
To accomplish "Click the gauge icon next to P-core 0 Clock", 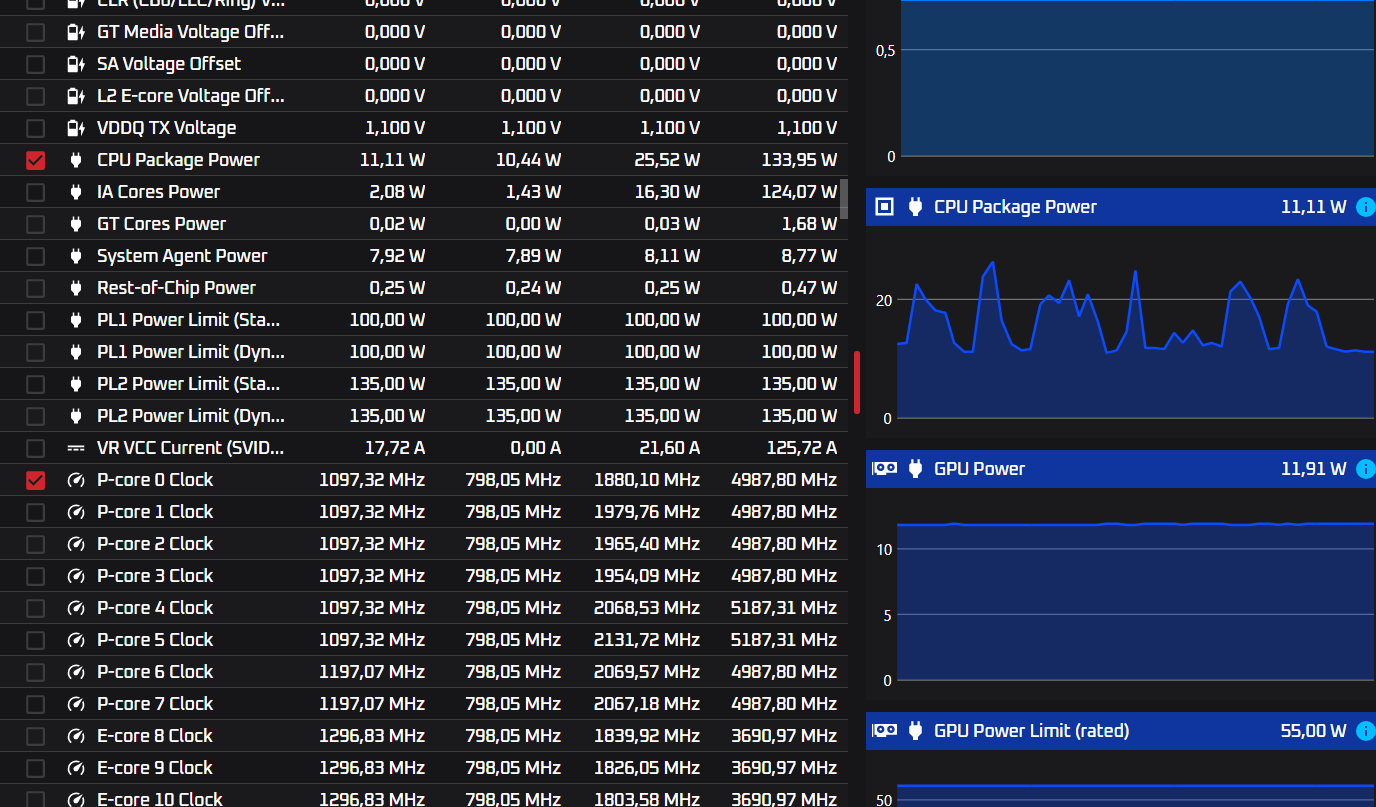I will (x=76, y=480).
